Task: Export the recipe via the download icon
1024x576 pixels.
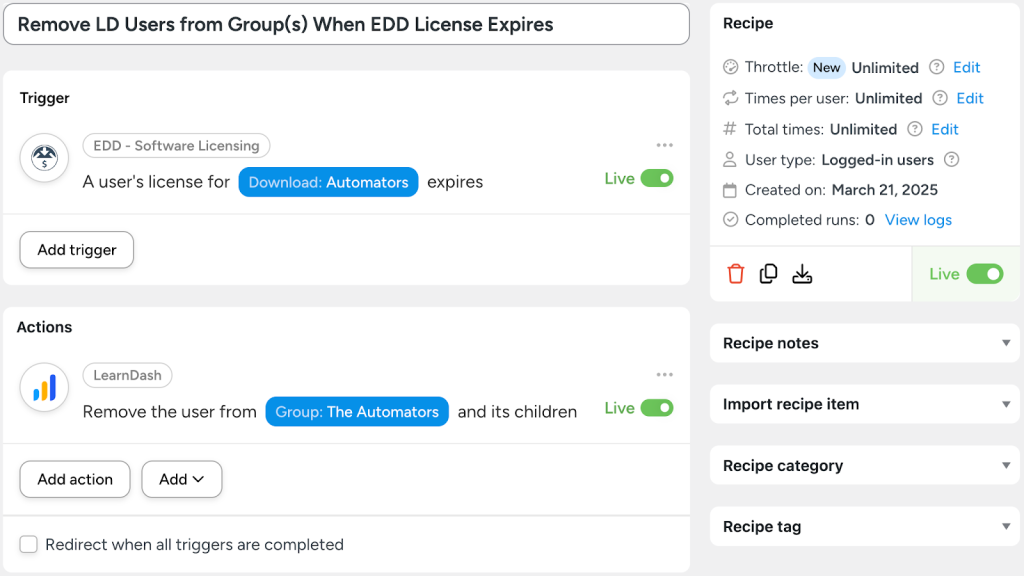Action: 802,272
